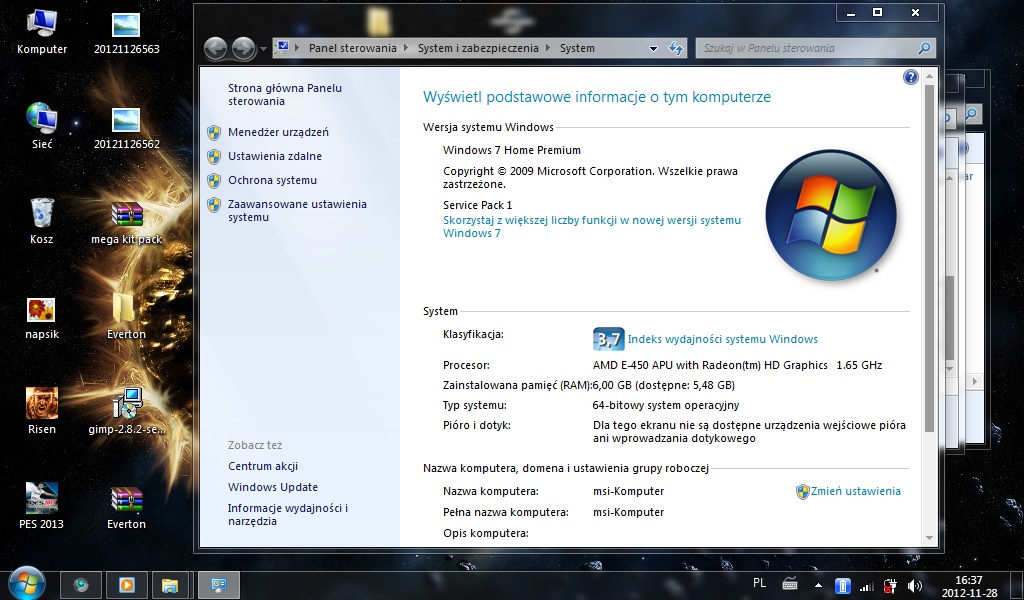Open Zaawansowane ustawienia systemu
This screenshot has width=1024, height=600.
297,210
